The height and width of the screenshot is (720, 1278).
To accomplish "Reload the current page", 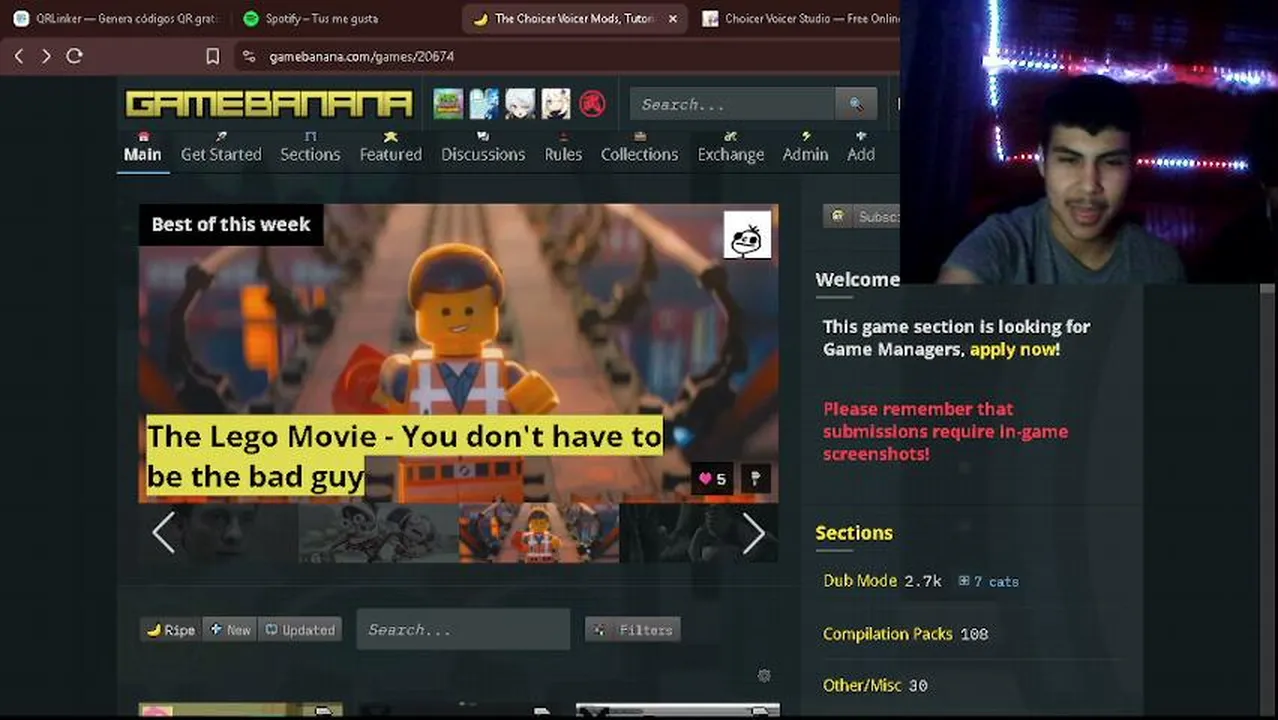I will [x=74, y=57].
